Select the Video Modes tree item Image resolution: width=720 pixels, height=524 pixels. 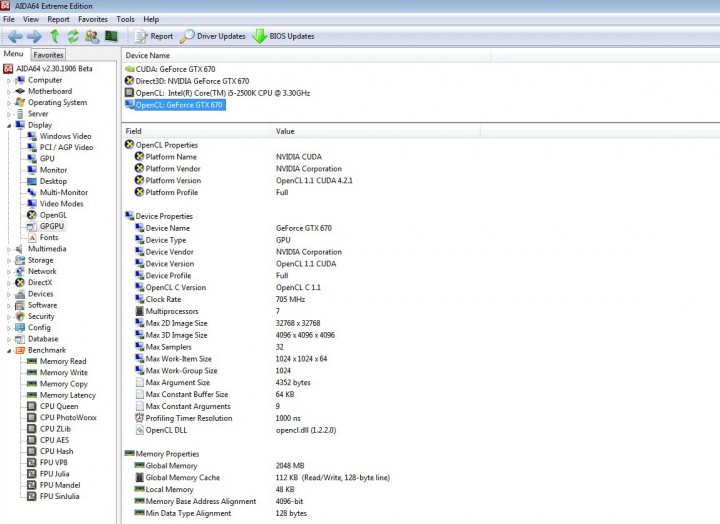tap(62, 203)
